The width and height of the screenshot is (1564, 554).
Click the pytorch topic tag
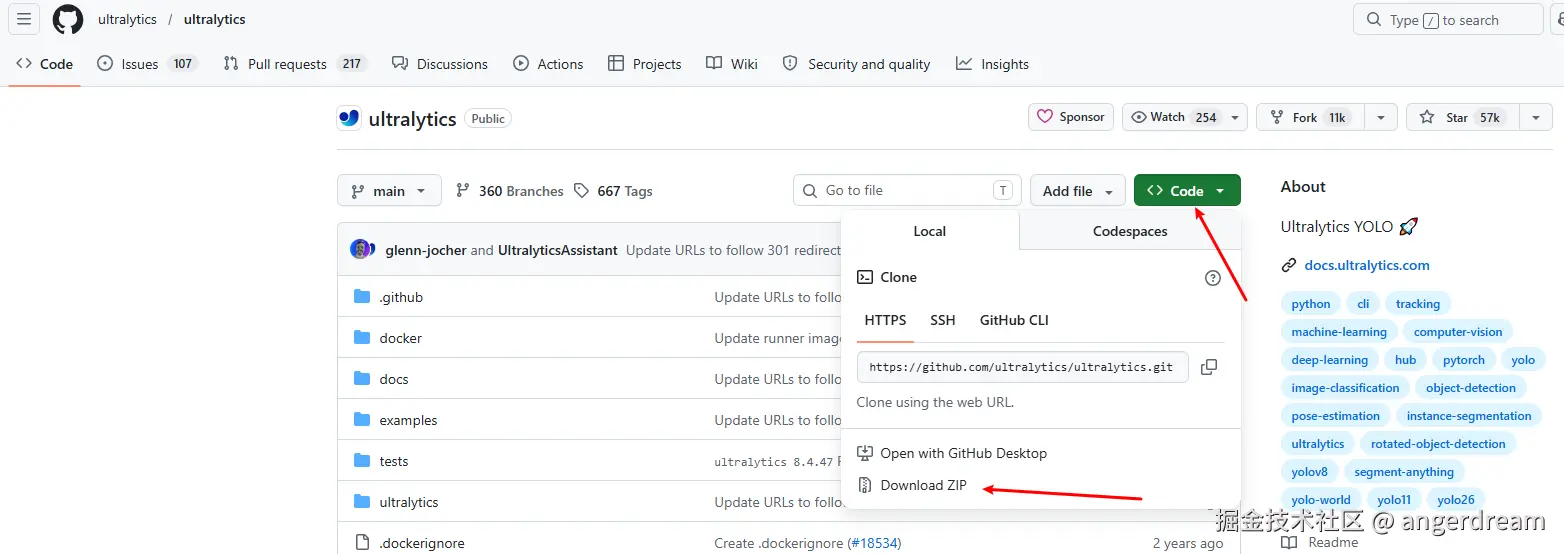point(1464,360)
